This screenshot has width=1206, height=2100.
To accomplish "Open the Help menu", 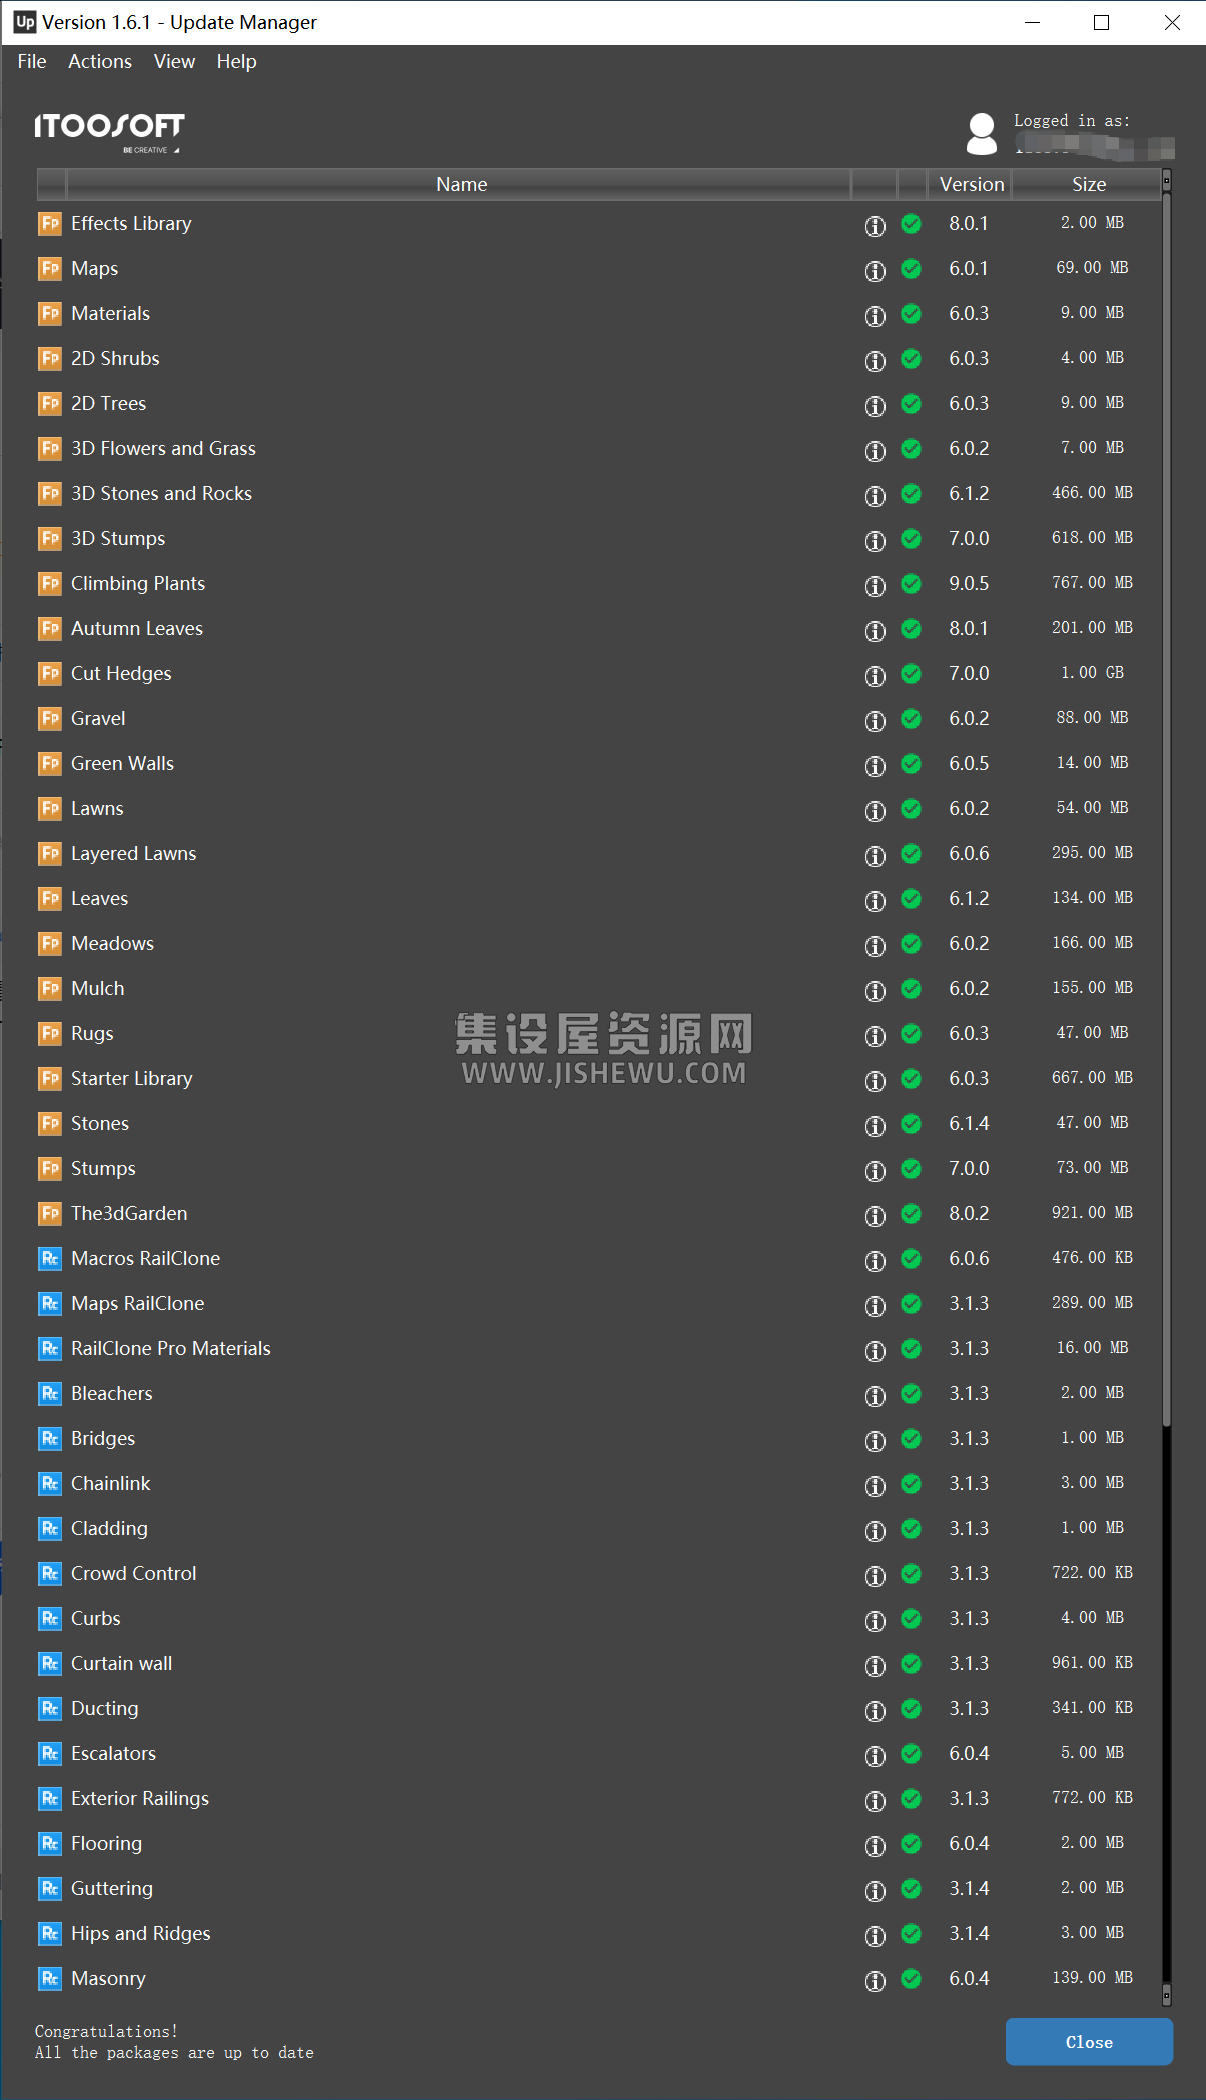I will (x=236, y=61).
